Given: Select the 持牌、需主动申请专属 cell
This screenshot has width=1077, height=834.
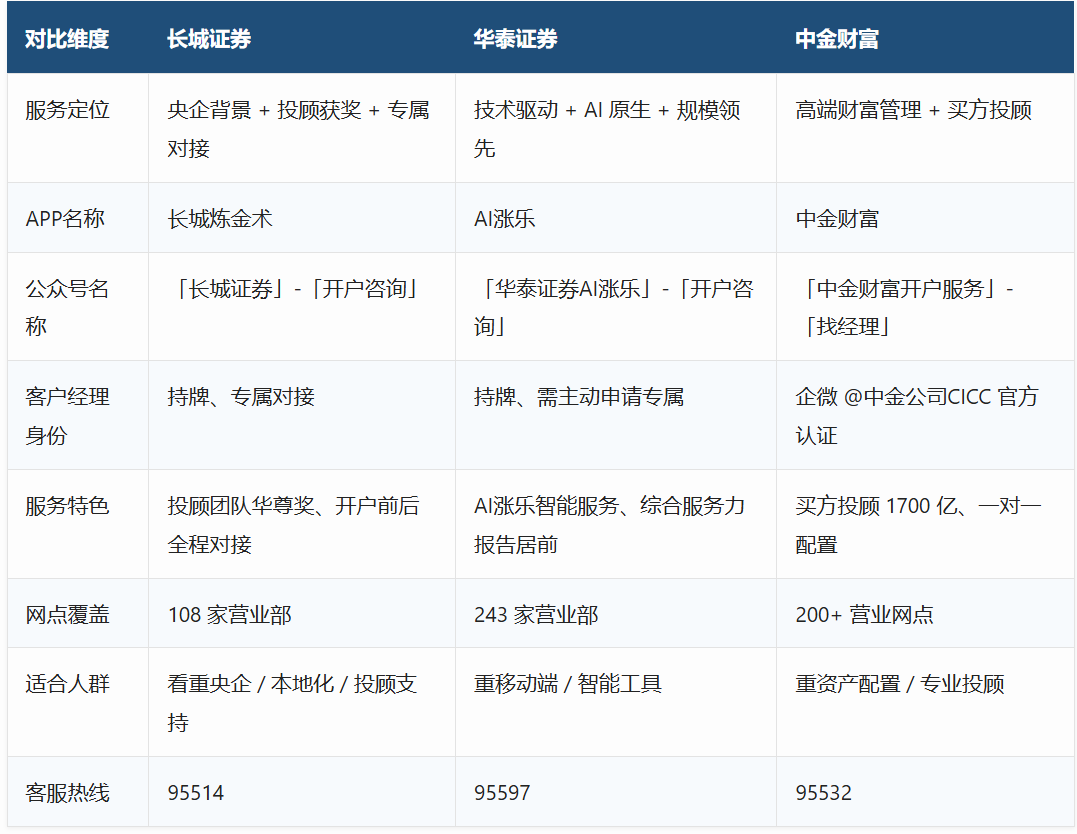Looking at the screenshot, I should [x=615, y=415].
